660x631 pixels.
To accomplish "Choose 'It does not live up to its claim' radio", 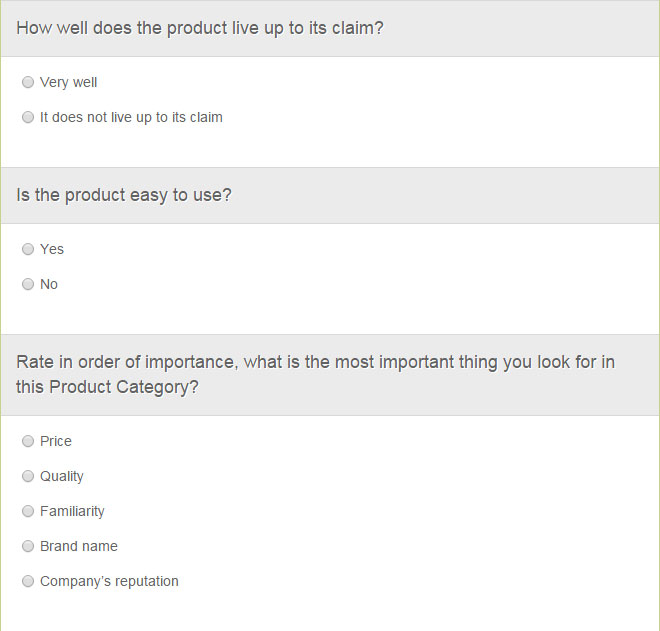I will tap(28, 117).
